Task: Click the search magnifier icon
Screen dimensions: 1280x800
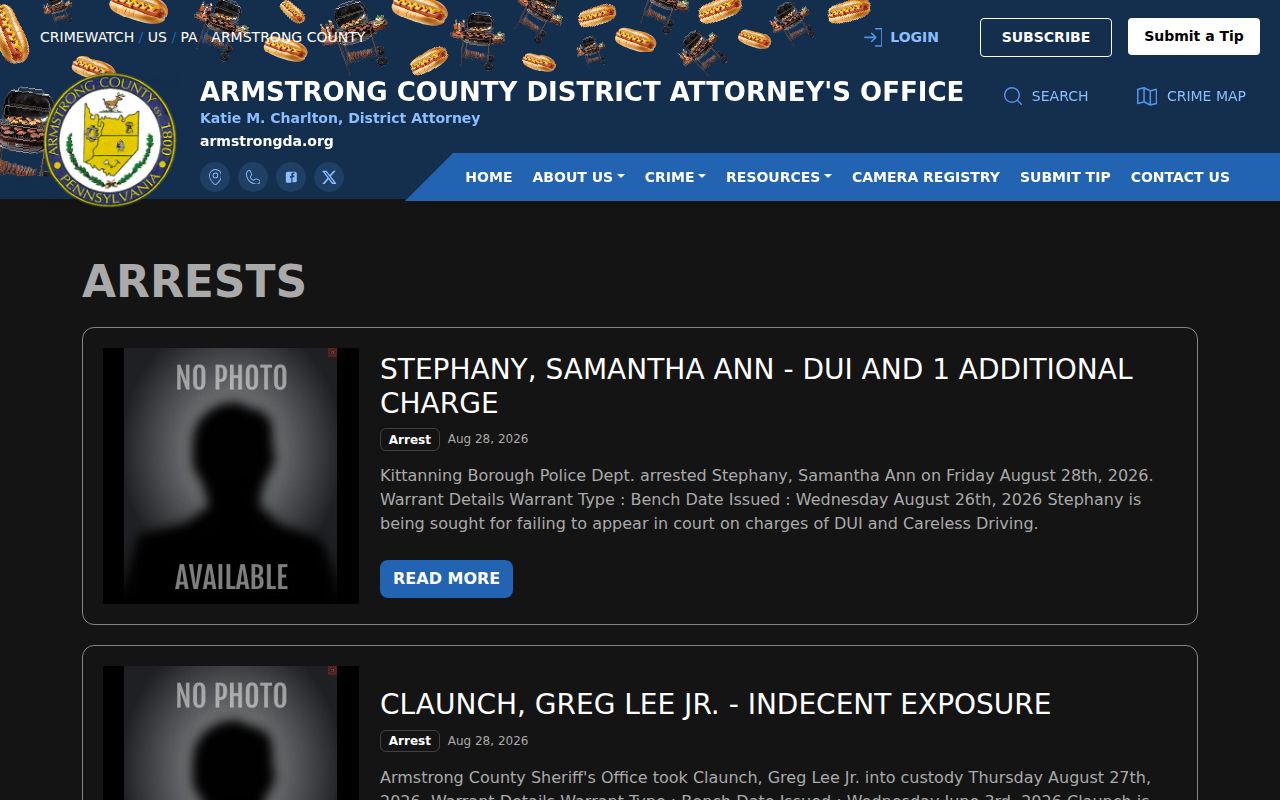Action: (1013, 96)
